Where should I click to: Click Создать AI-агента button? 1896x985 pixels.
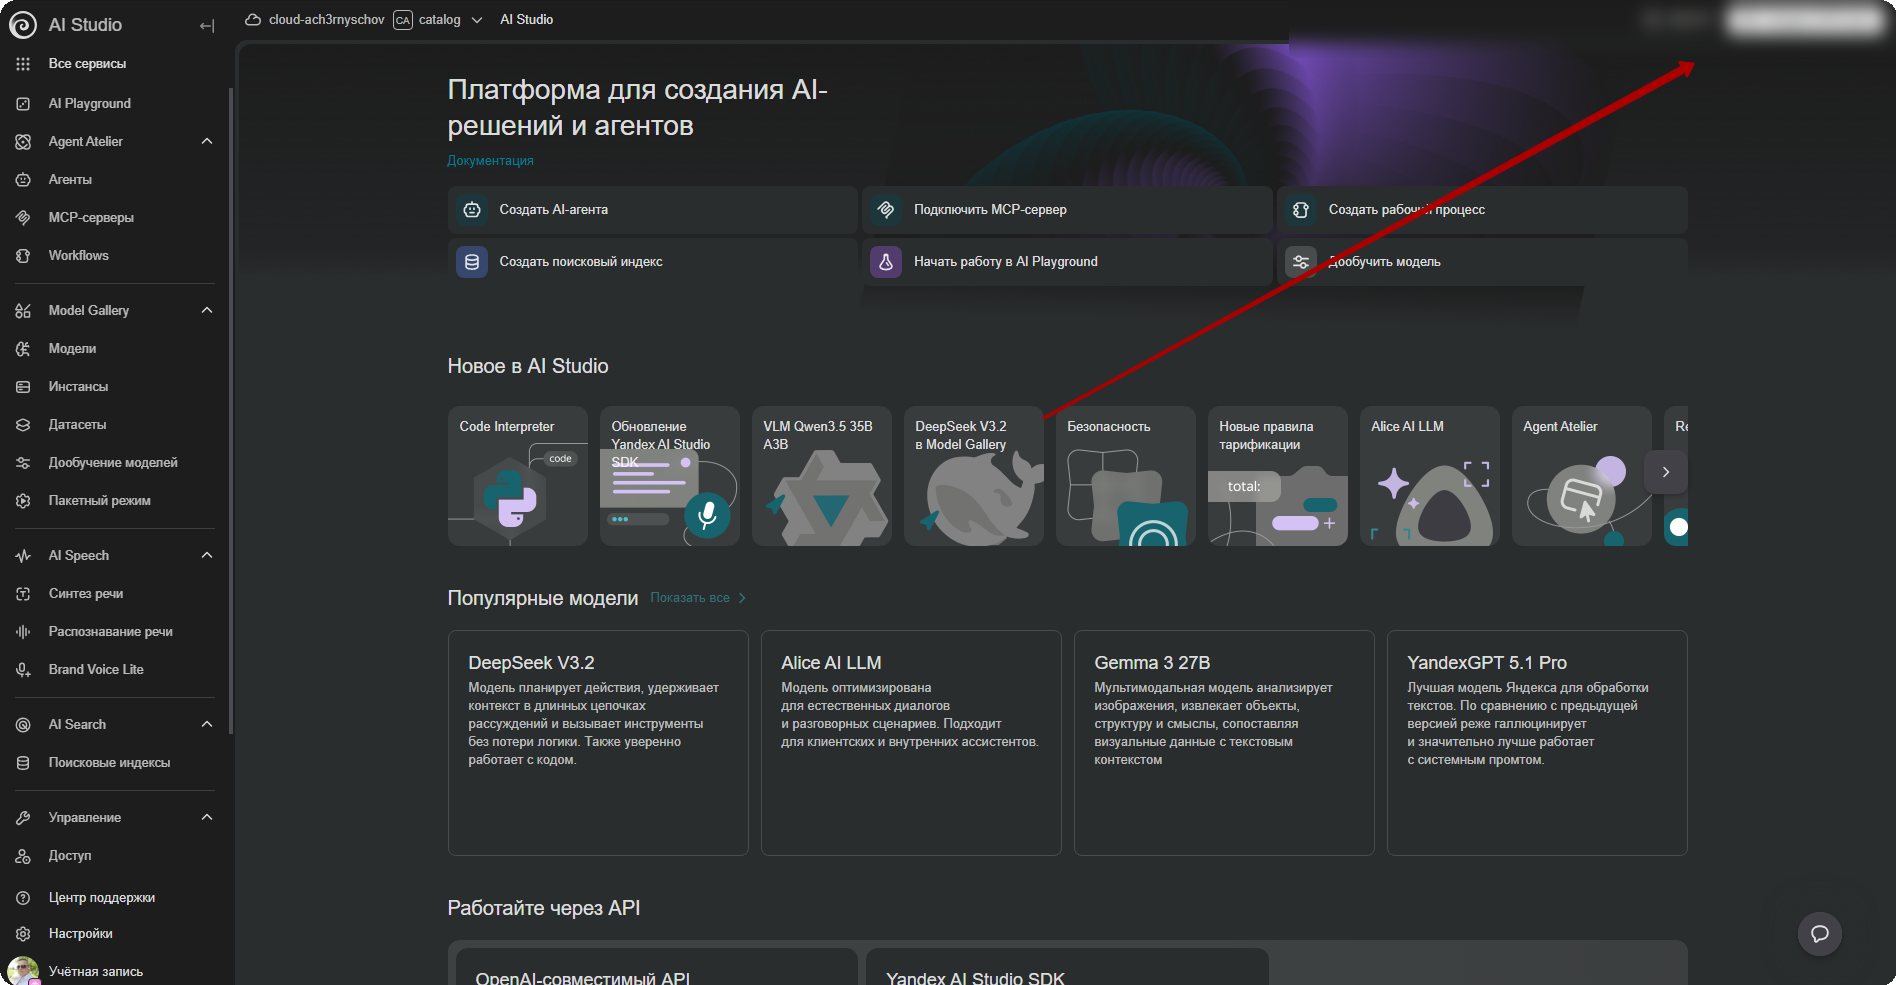(653, 210)
